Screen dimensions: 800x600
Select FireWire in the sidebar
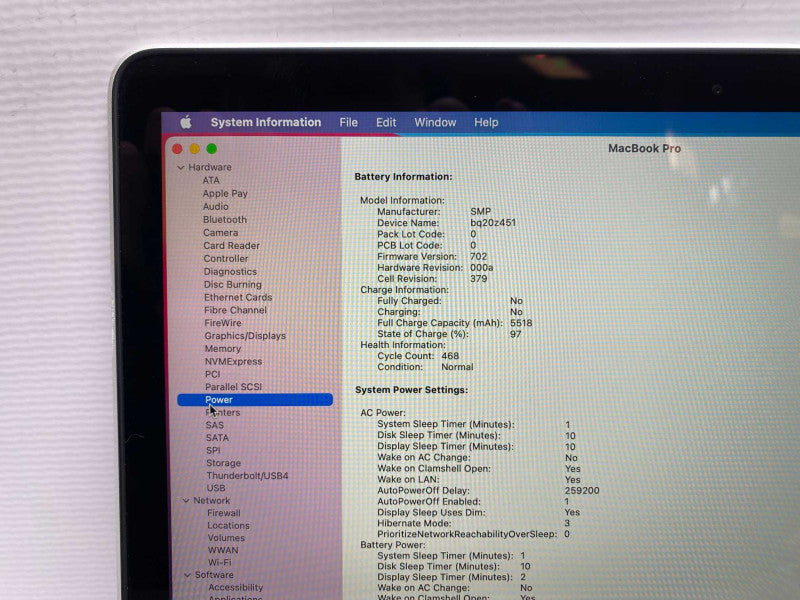coord(222,323)
